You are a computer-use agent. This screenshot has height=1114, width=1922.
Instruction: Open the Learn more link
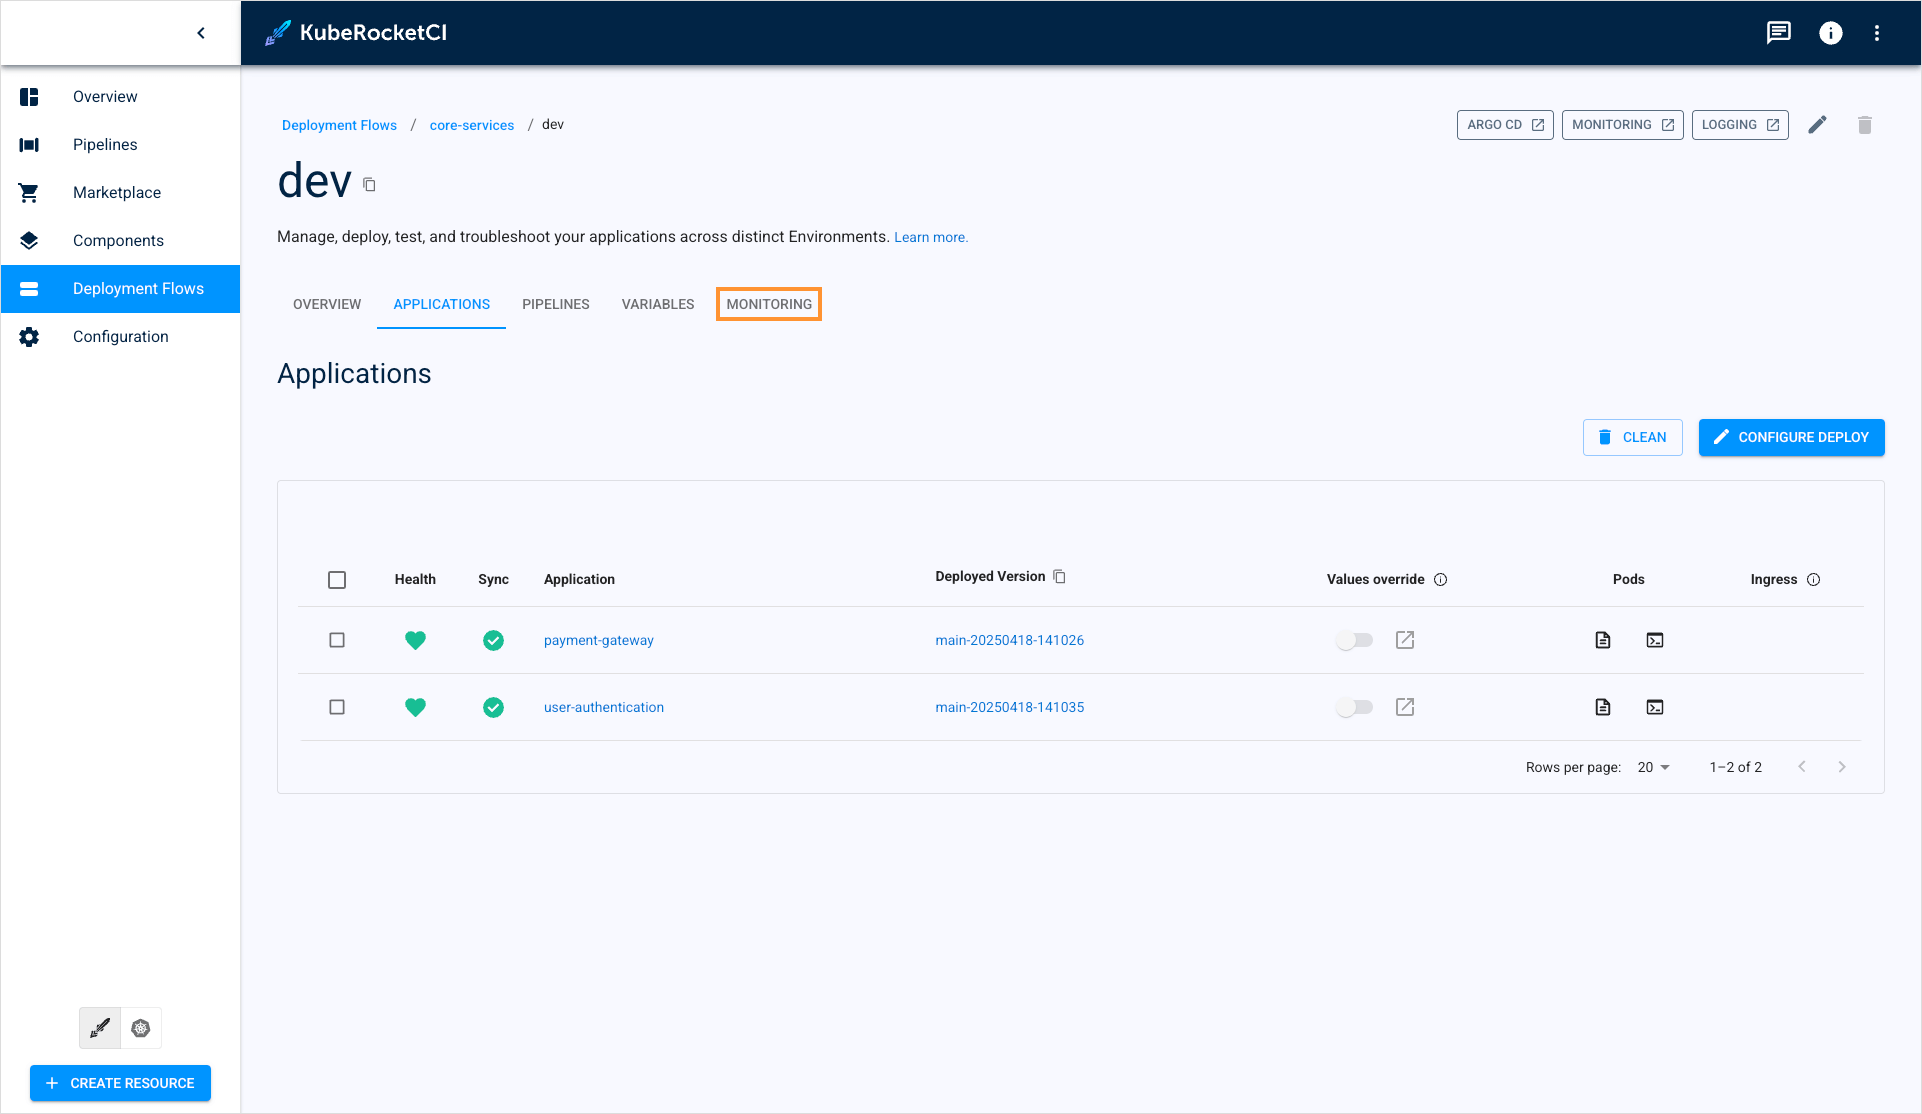931,237
